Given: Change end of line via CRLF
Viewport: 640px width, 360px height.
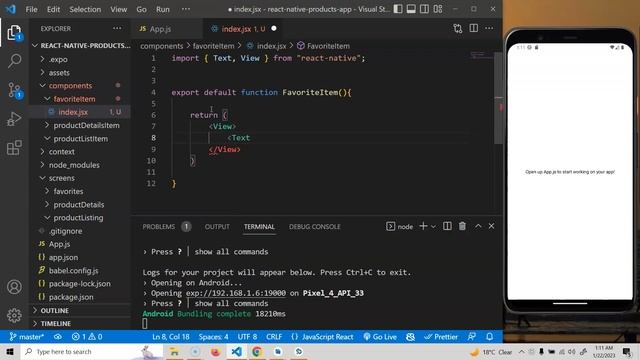Looking at the screenshot, I should tap(274, 337).
